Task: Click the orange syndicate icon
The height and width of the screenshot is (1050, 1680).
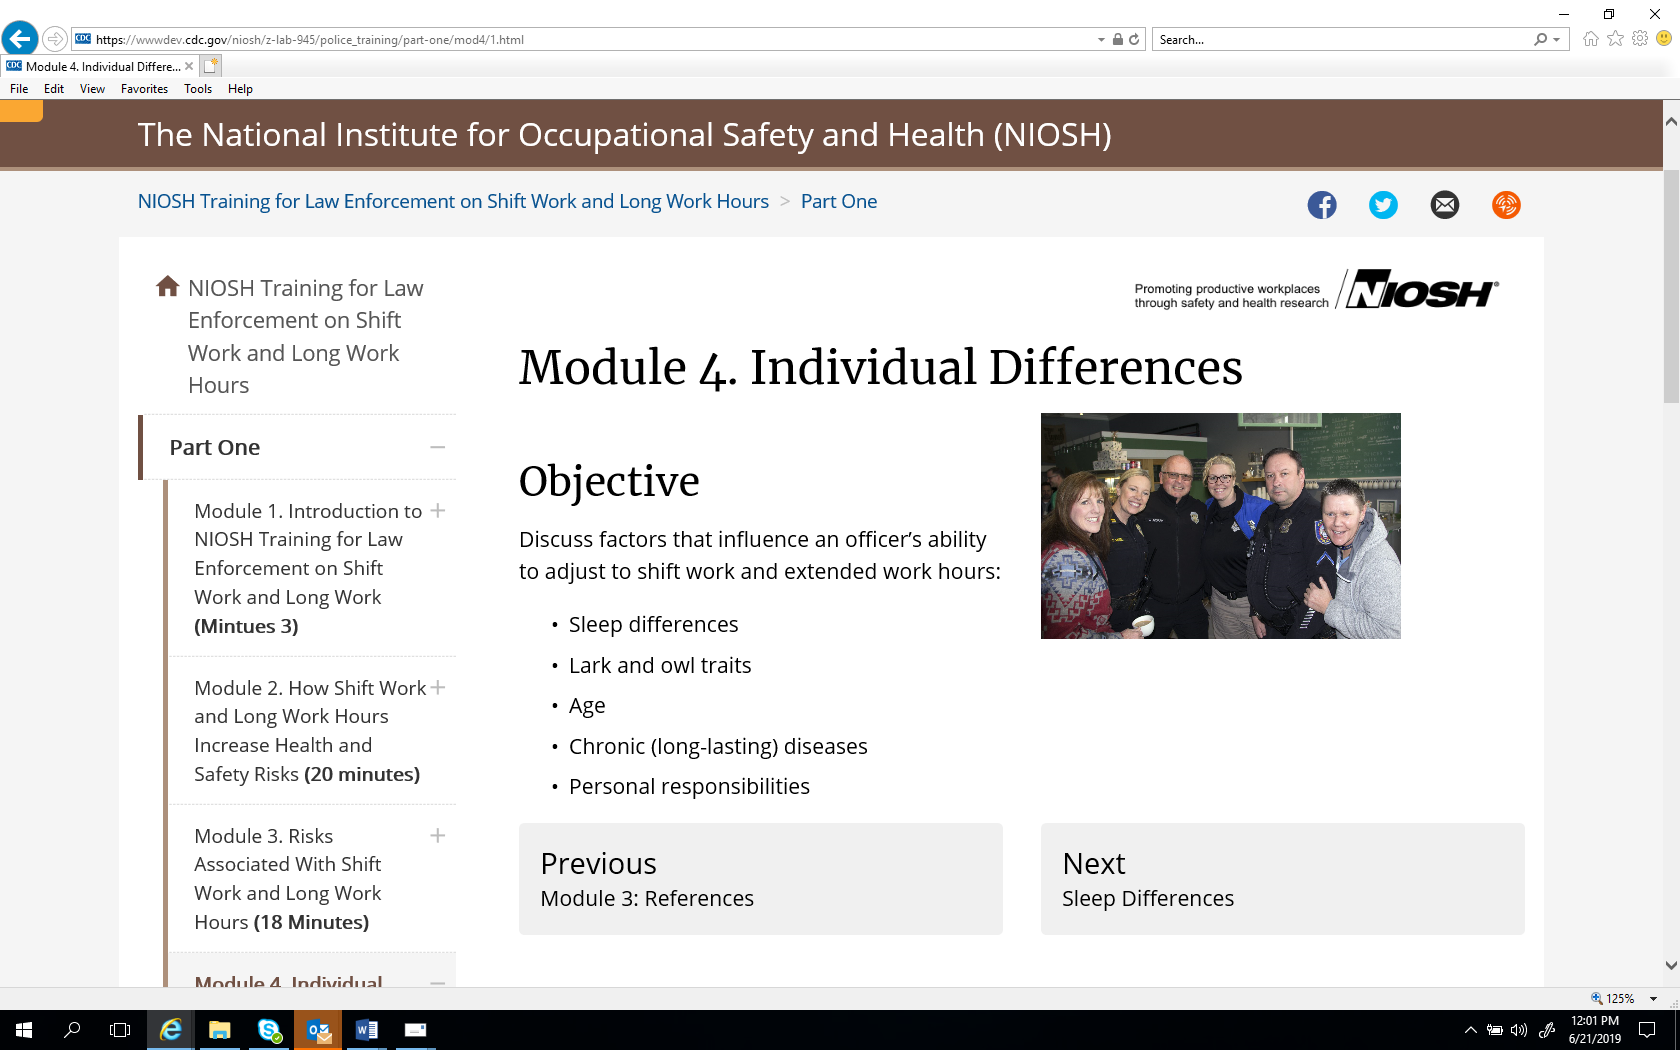Action: click(1506, 205)
